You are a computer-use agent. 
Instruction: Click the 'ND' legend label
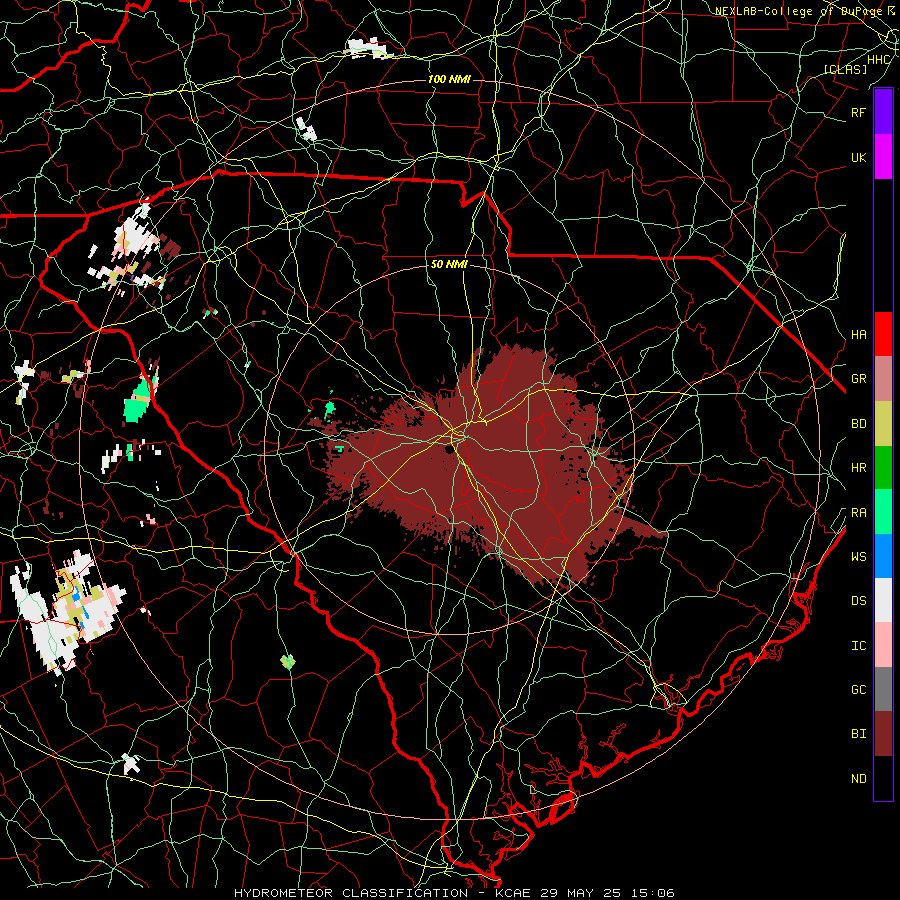(858, 779)
